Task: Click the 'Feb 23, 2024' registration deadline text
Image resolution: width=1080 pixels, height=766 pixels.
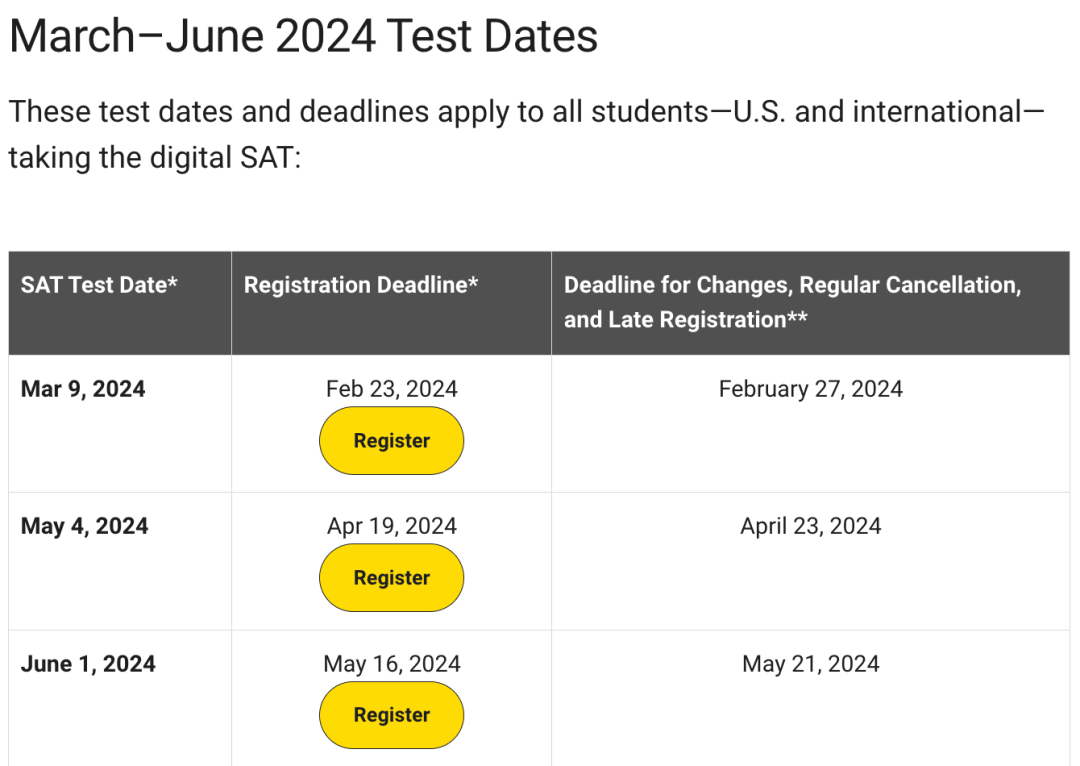Action: coord(391,389)
